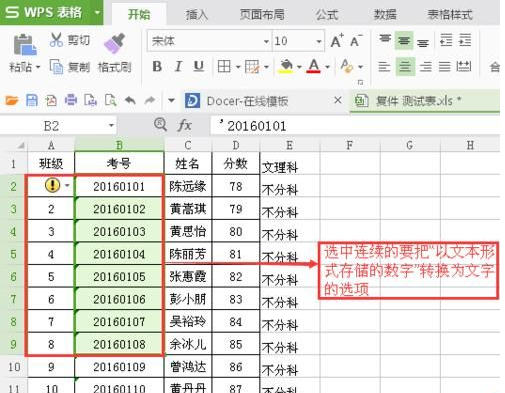
Task: Open the Docer-在线模板 tab
Action: 247,101
